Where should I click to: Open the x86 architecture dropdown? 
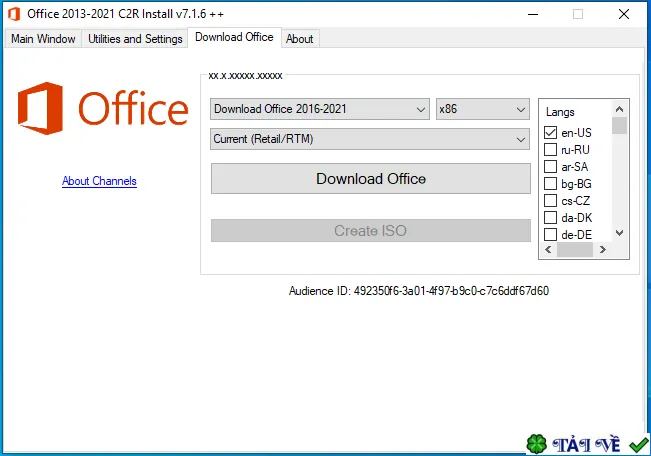tap(482, 109)
